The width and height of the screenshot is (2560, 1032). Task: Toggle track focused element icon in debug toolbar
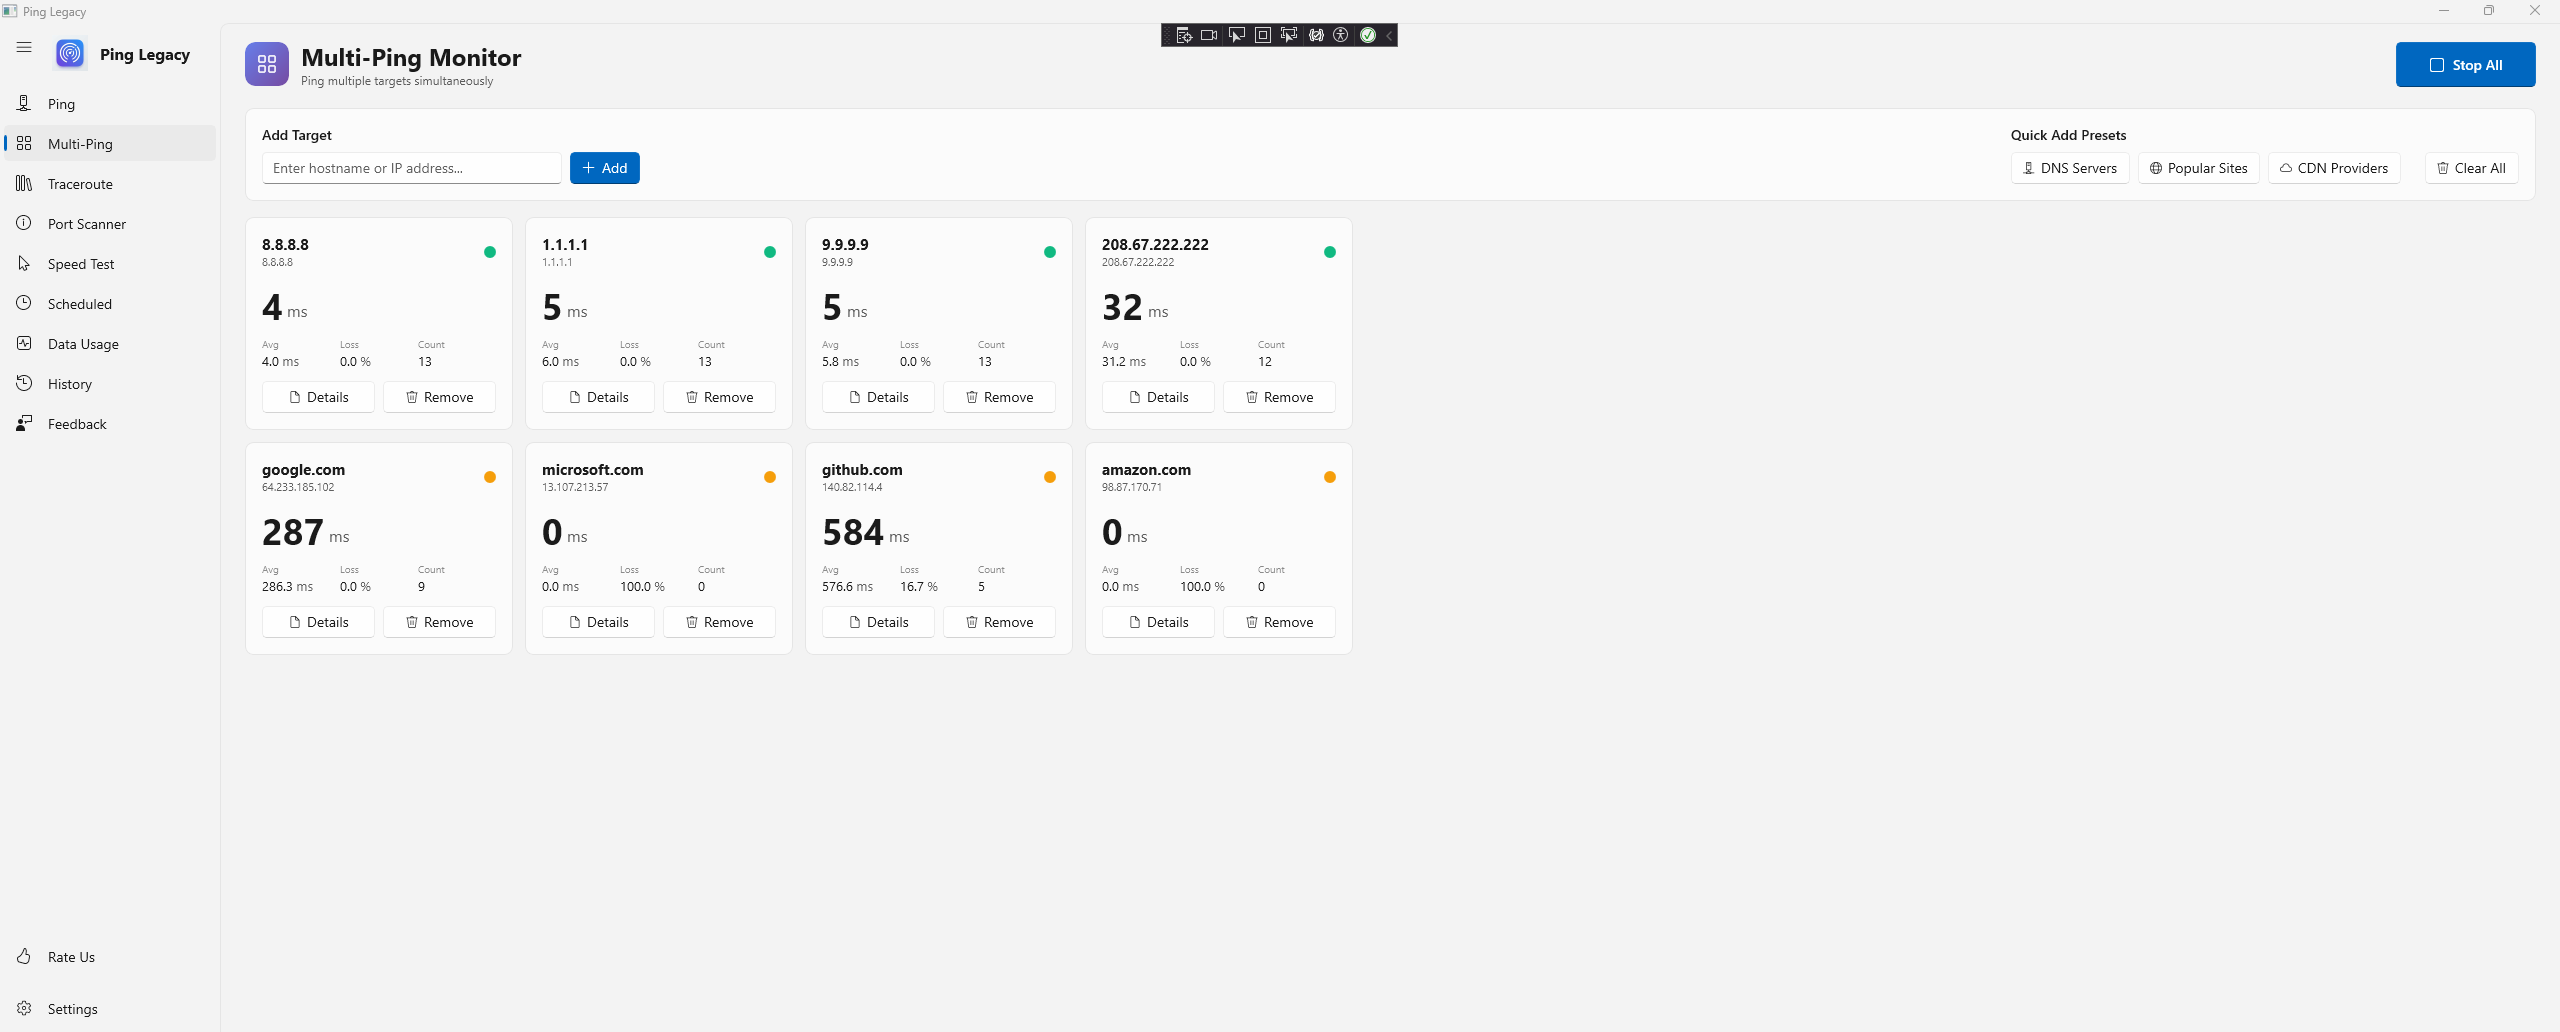pyautogui.click(x=1289, y=35)
